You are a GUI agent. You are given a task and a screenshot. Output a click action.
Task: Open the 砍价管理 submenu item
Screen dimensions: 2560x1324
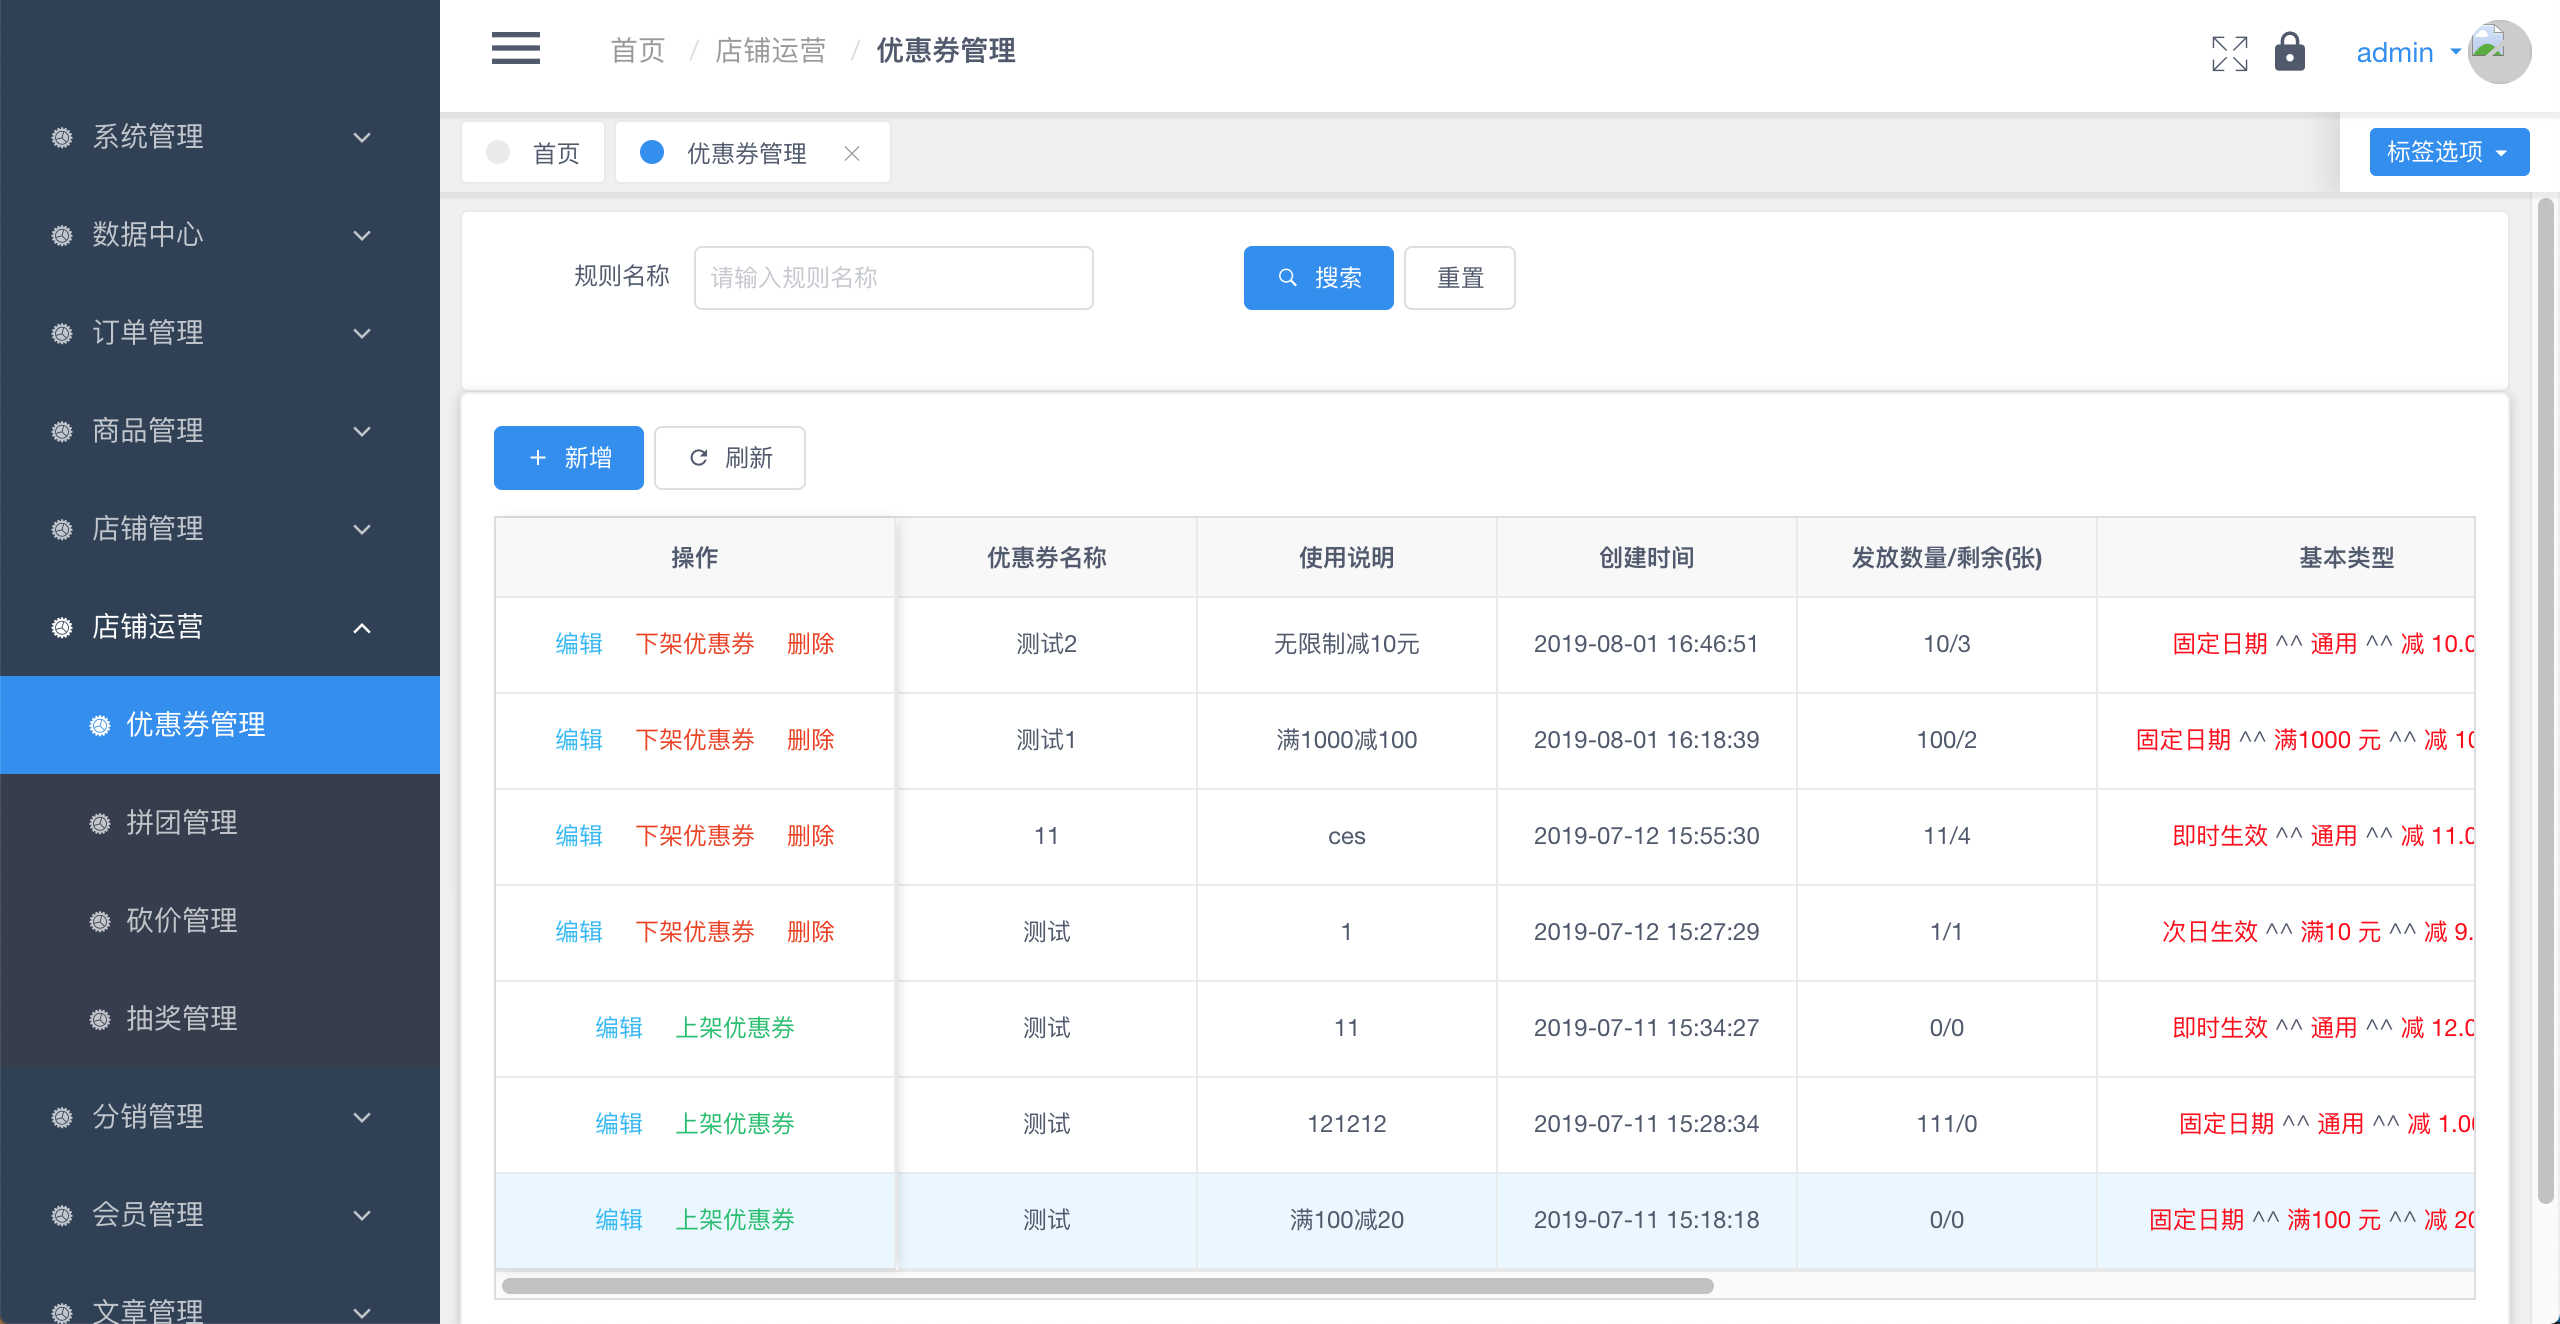[x=182, y=920]
